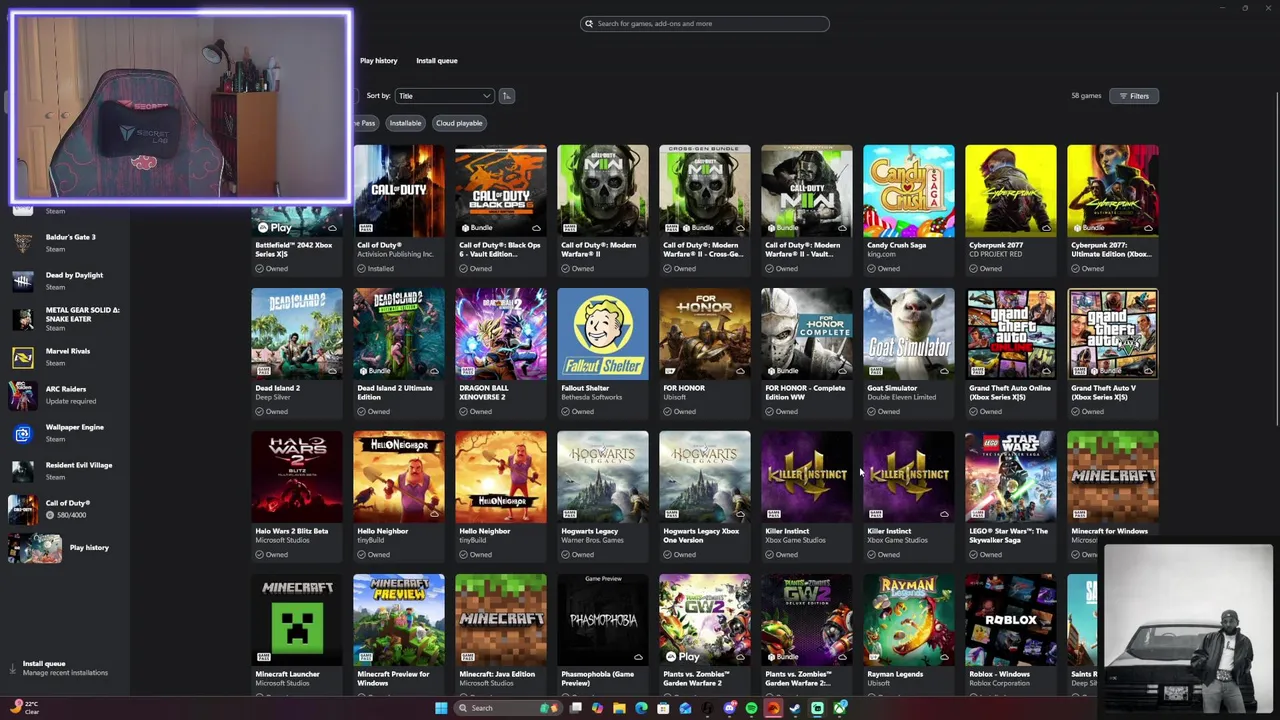Open Halo Wars 2 Blitz Beta tile

click(x=297, y=495)
